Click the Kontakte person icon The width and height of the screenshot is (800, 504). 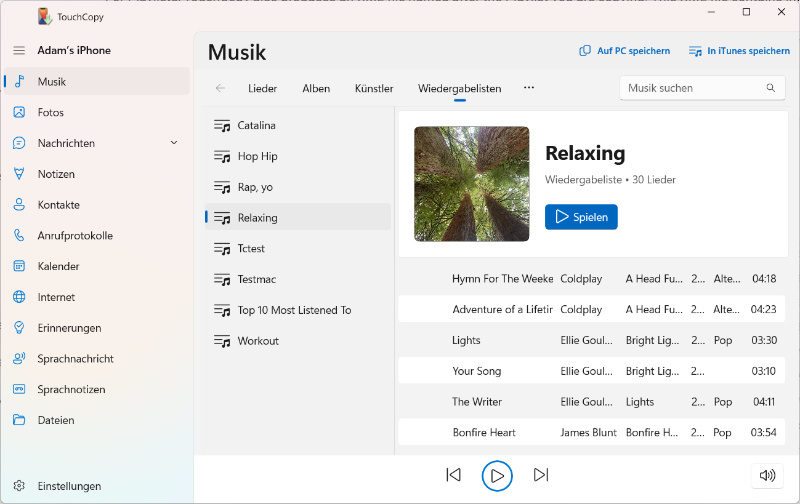click(x=19, y=205)
